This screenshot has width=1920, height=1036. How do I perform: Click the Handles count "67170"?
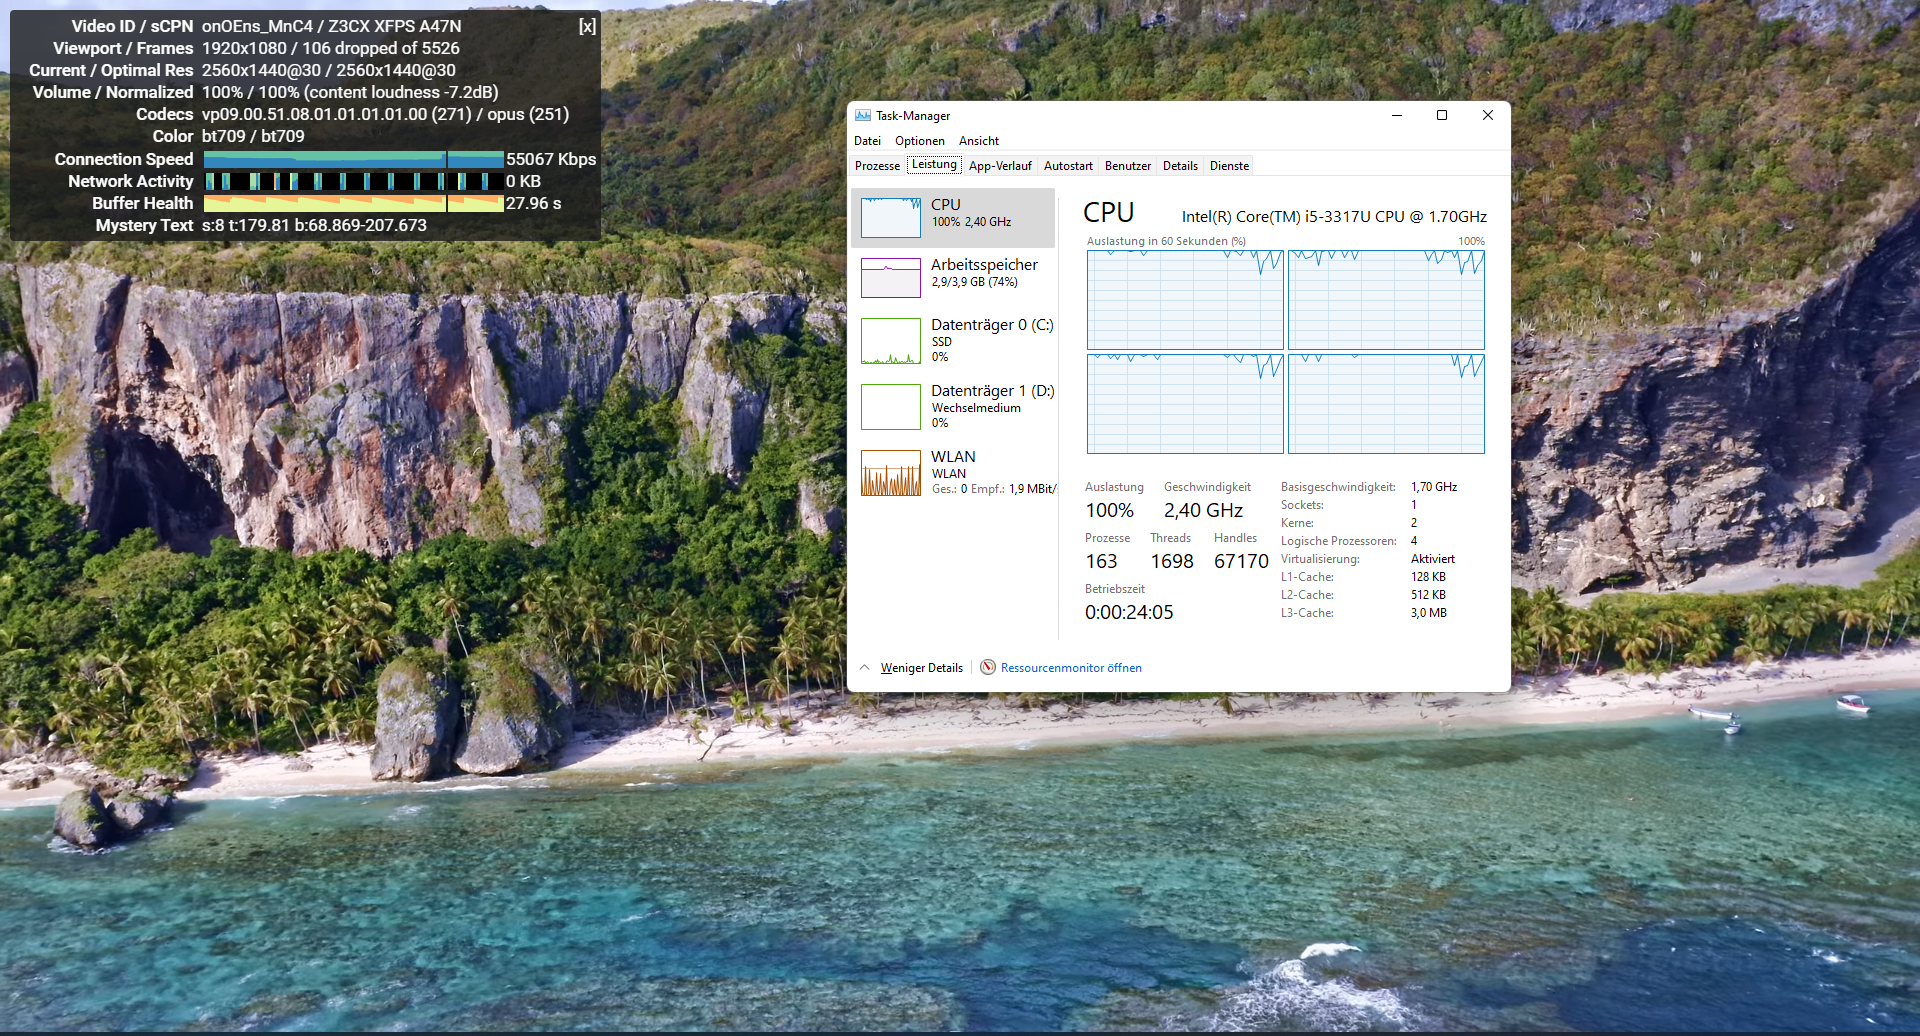click(1241, 561)
